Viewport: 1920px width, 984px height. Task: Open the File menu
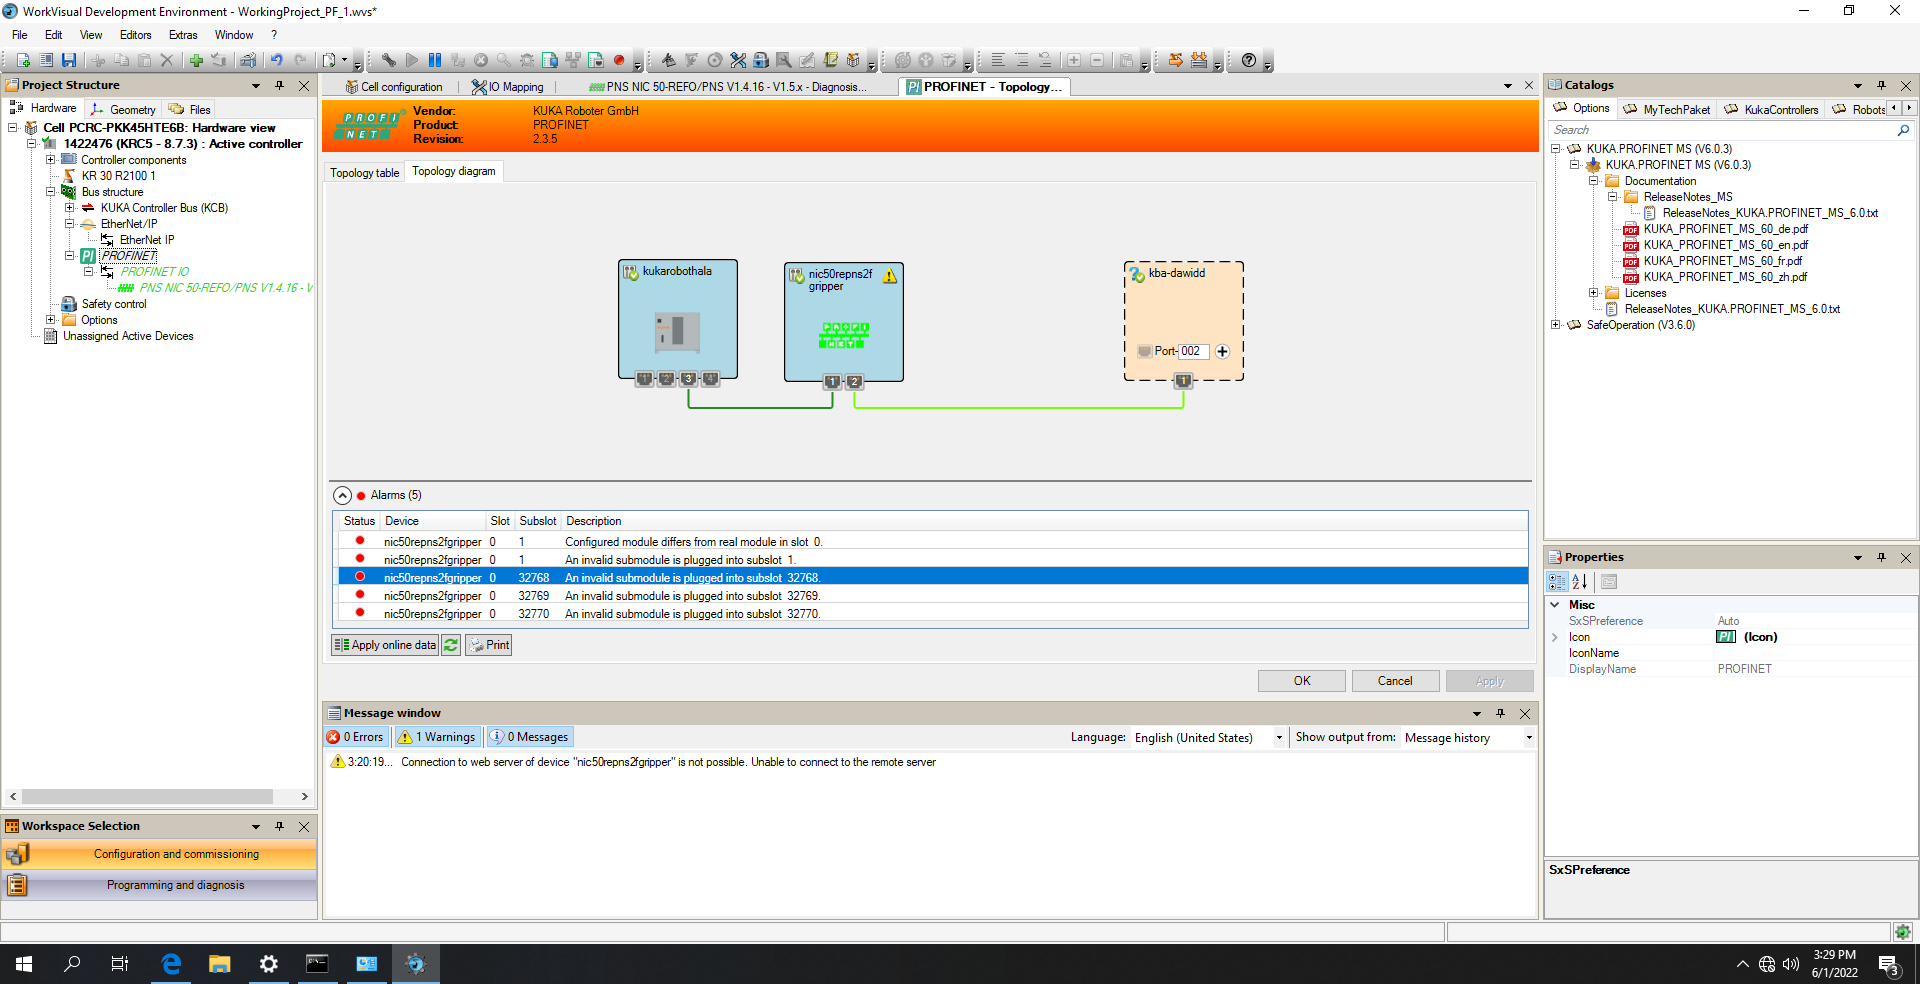(20, 35)
